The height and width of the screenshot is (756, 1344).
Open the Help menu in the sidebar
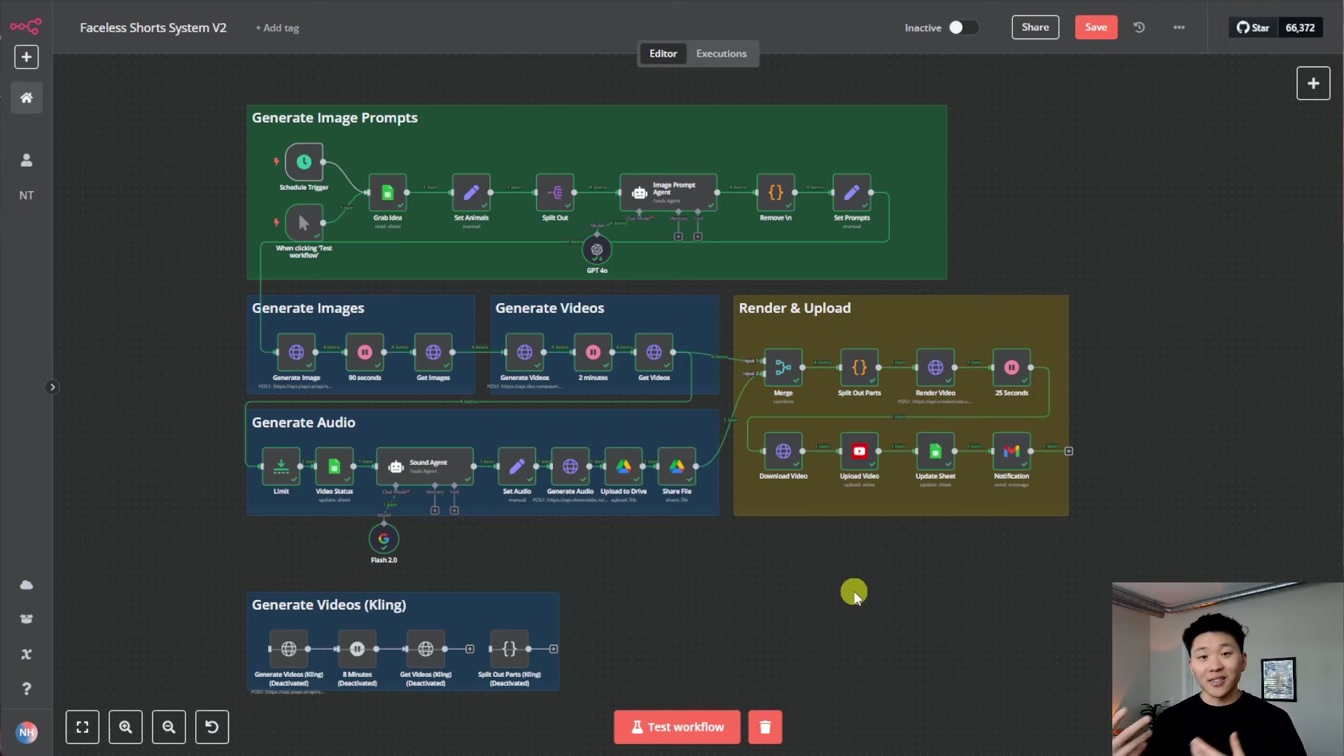tap(26, 689)
